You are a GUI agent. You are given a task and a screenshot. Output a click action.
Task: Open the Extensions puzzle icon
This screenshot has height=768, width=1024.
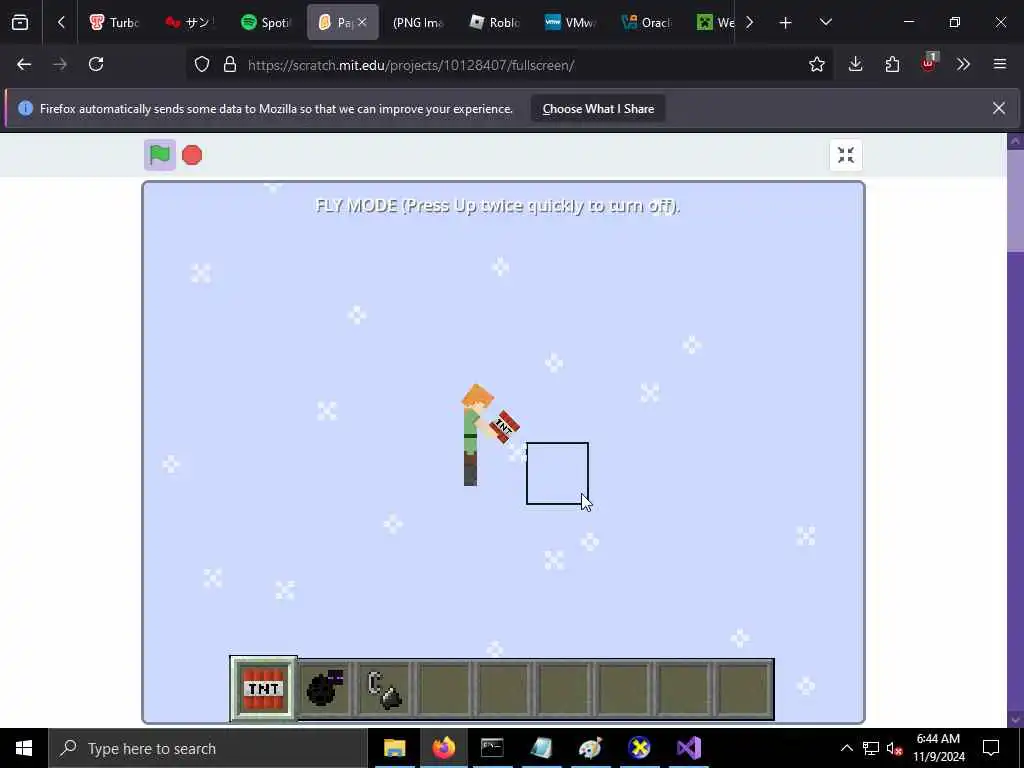click(x=892, y=64)
